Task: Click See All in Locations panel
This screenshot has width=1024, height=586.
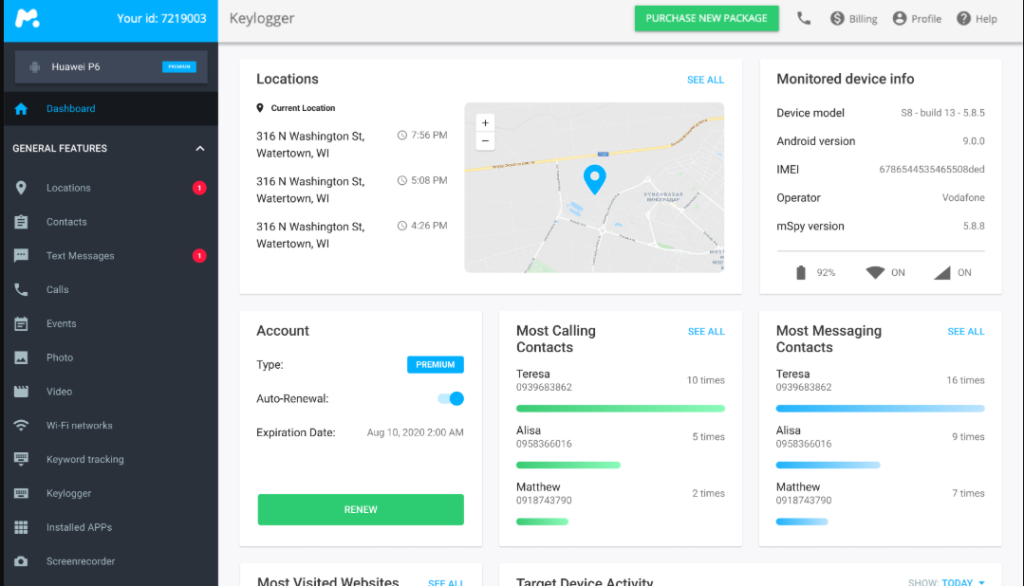Action: pos(705,80)
